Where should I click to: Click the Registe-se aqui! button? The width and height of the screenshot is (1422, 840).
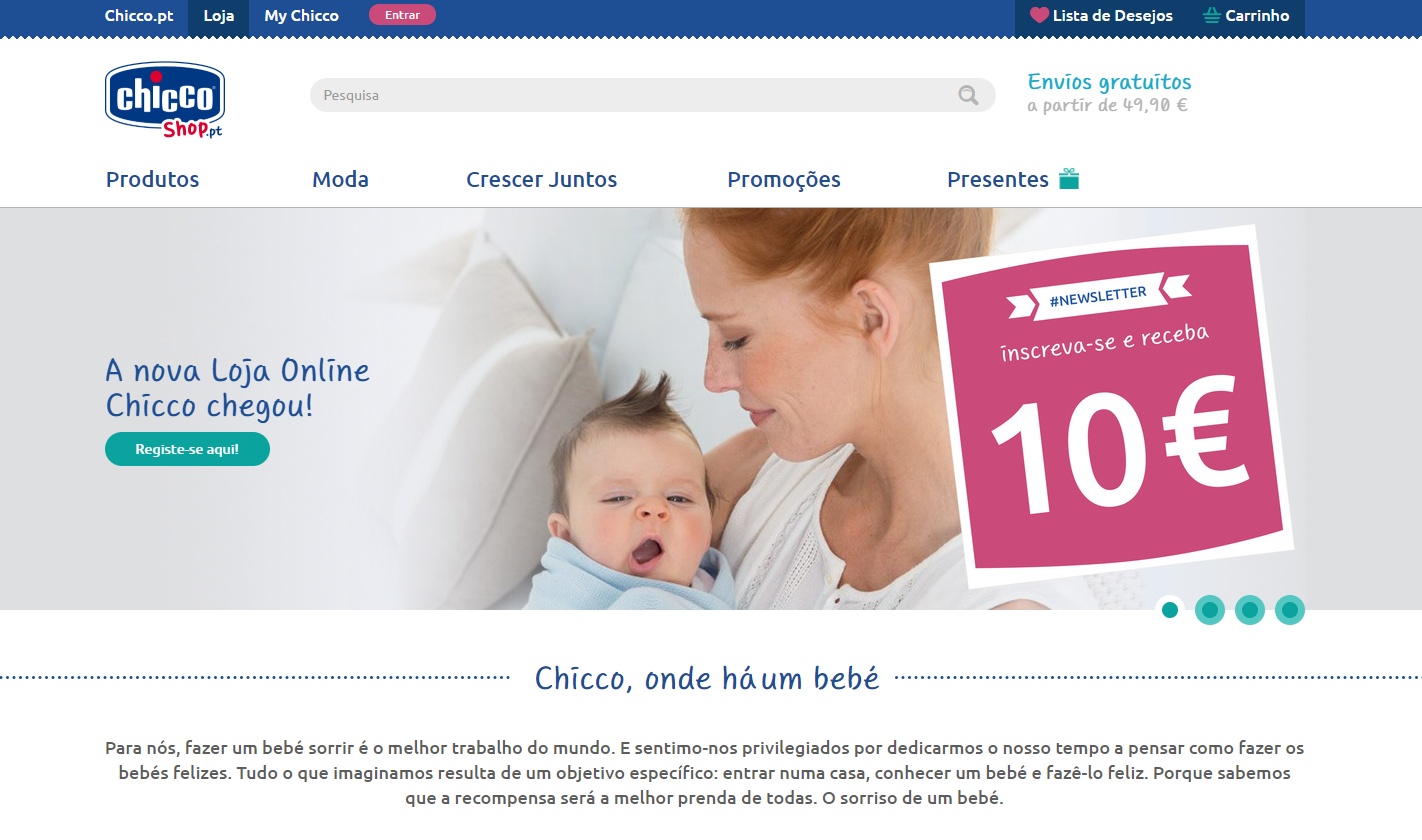[x=187, y=449]
